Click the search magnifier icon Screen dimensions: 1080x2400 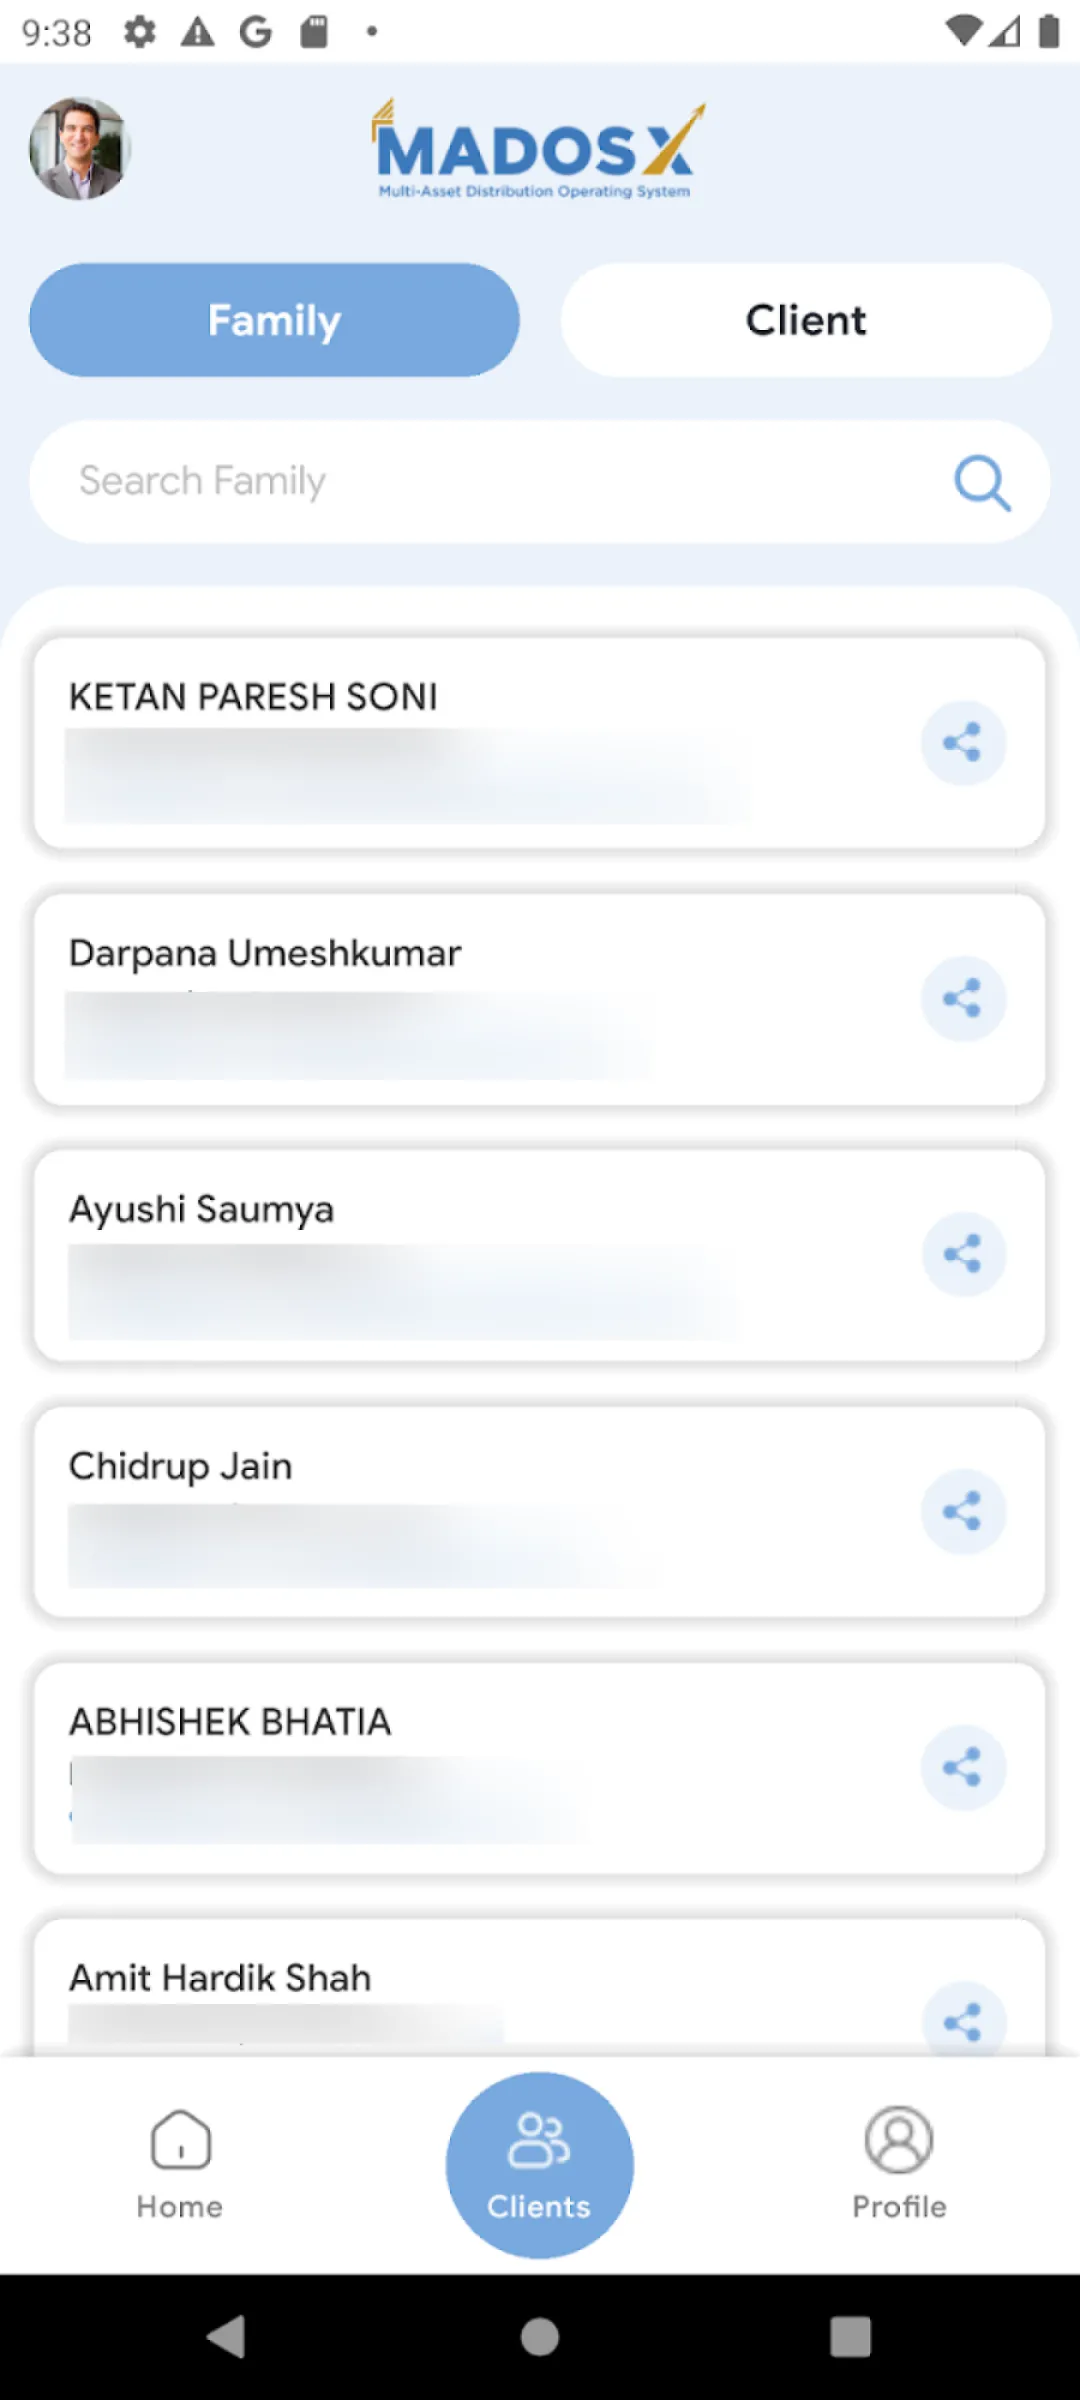(981, 483)
